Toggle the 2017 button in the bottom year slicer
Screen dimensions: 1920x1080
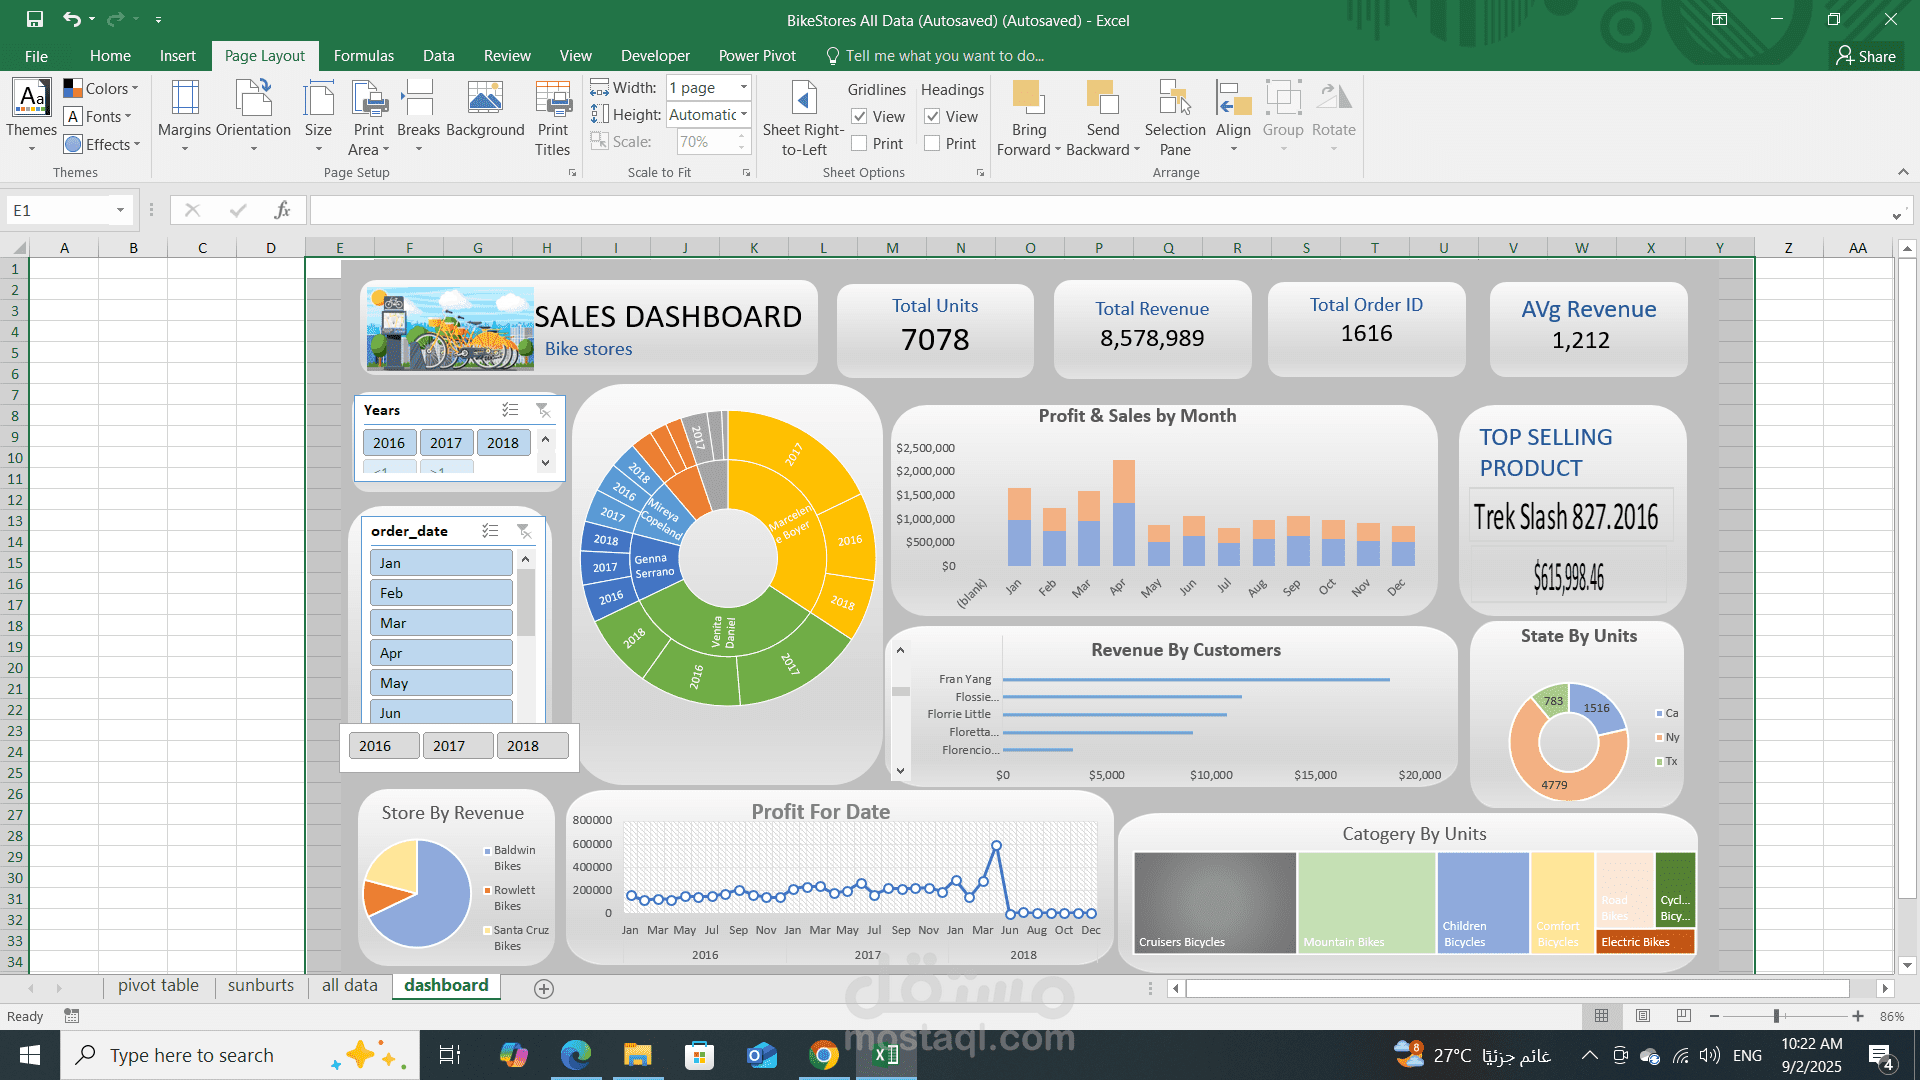(x=458, y=746)
